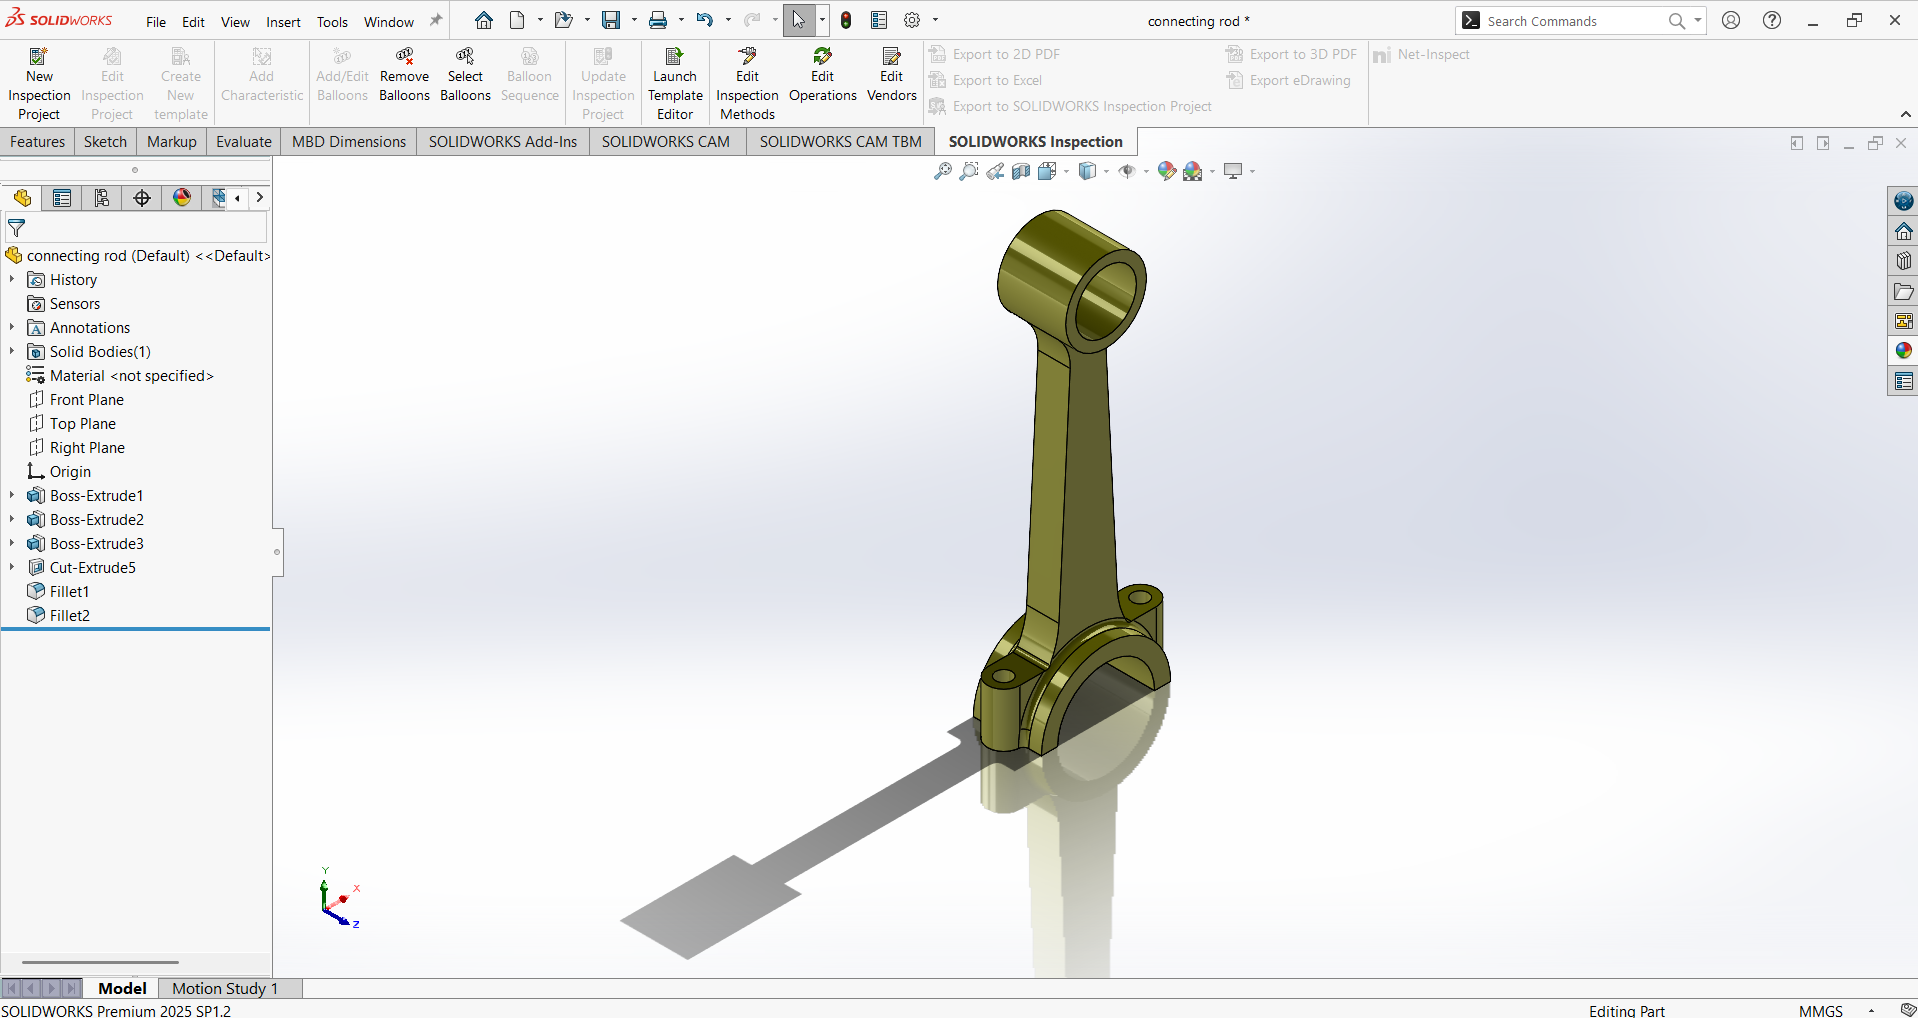Screen dimensions: 1918x1018
Task: Open the Insert menu
Action: pos(283,22)
